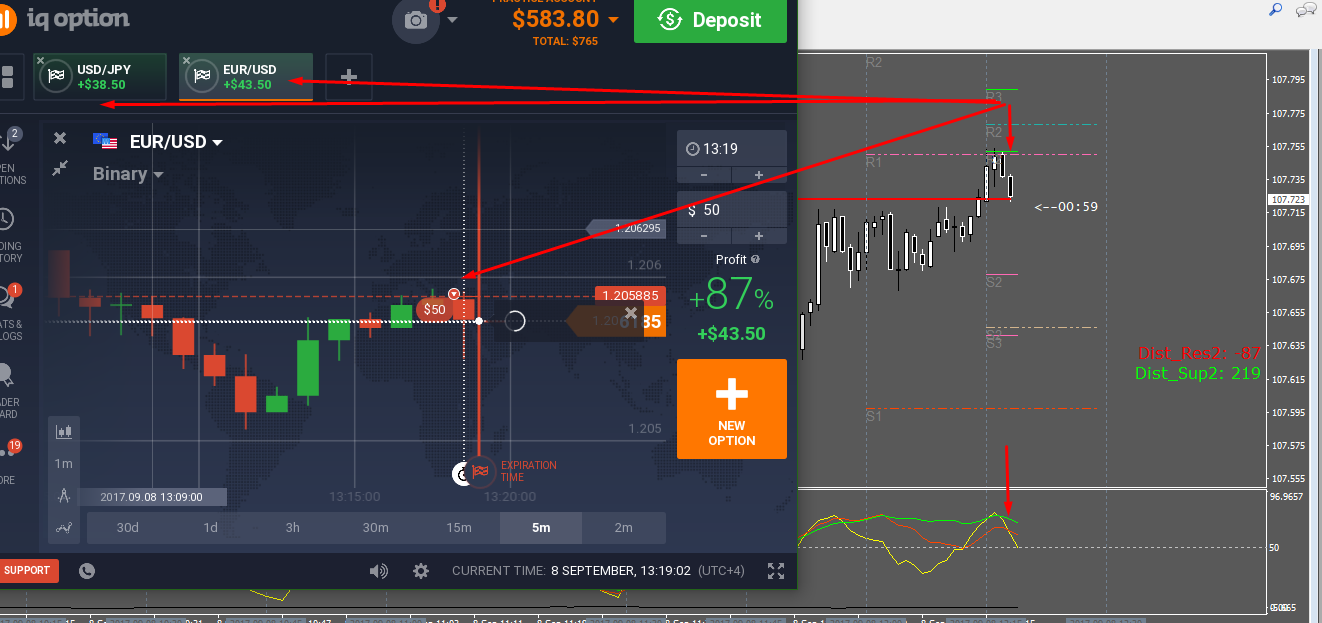Increase expiration time with plus
The width and height of the screenshot is (1322, 623).
759,175
